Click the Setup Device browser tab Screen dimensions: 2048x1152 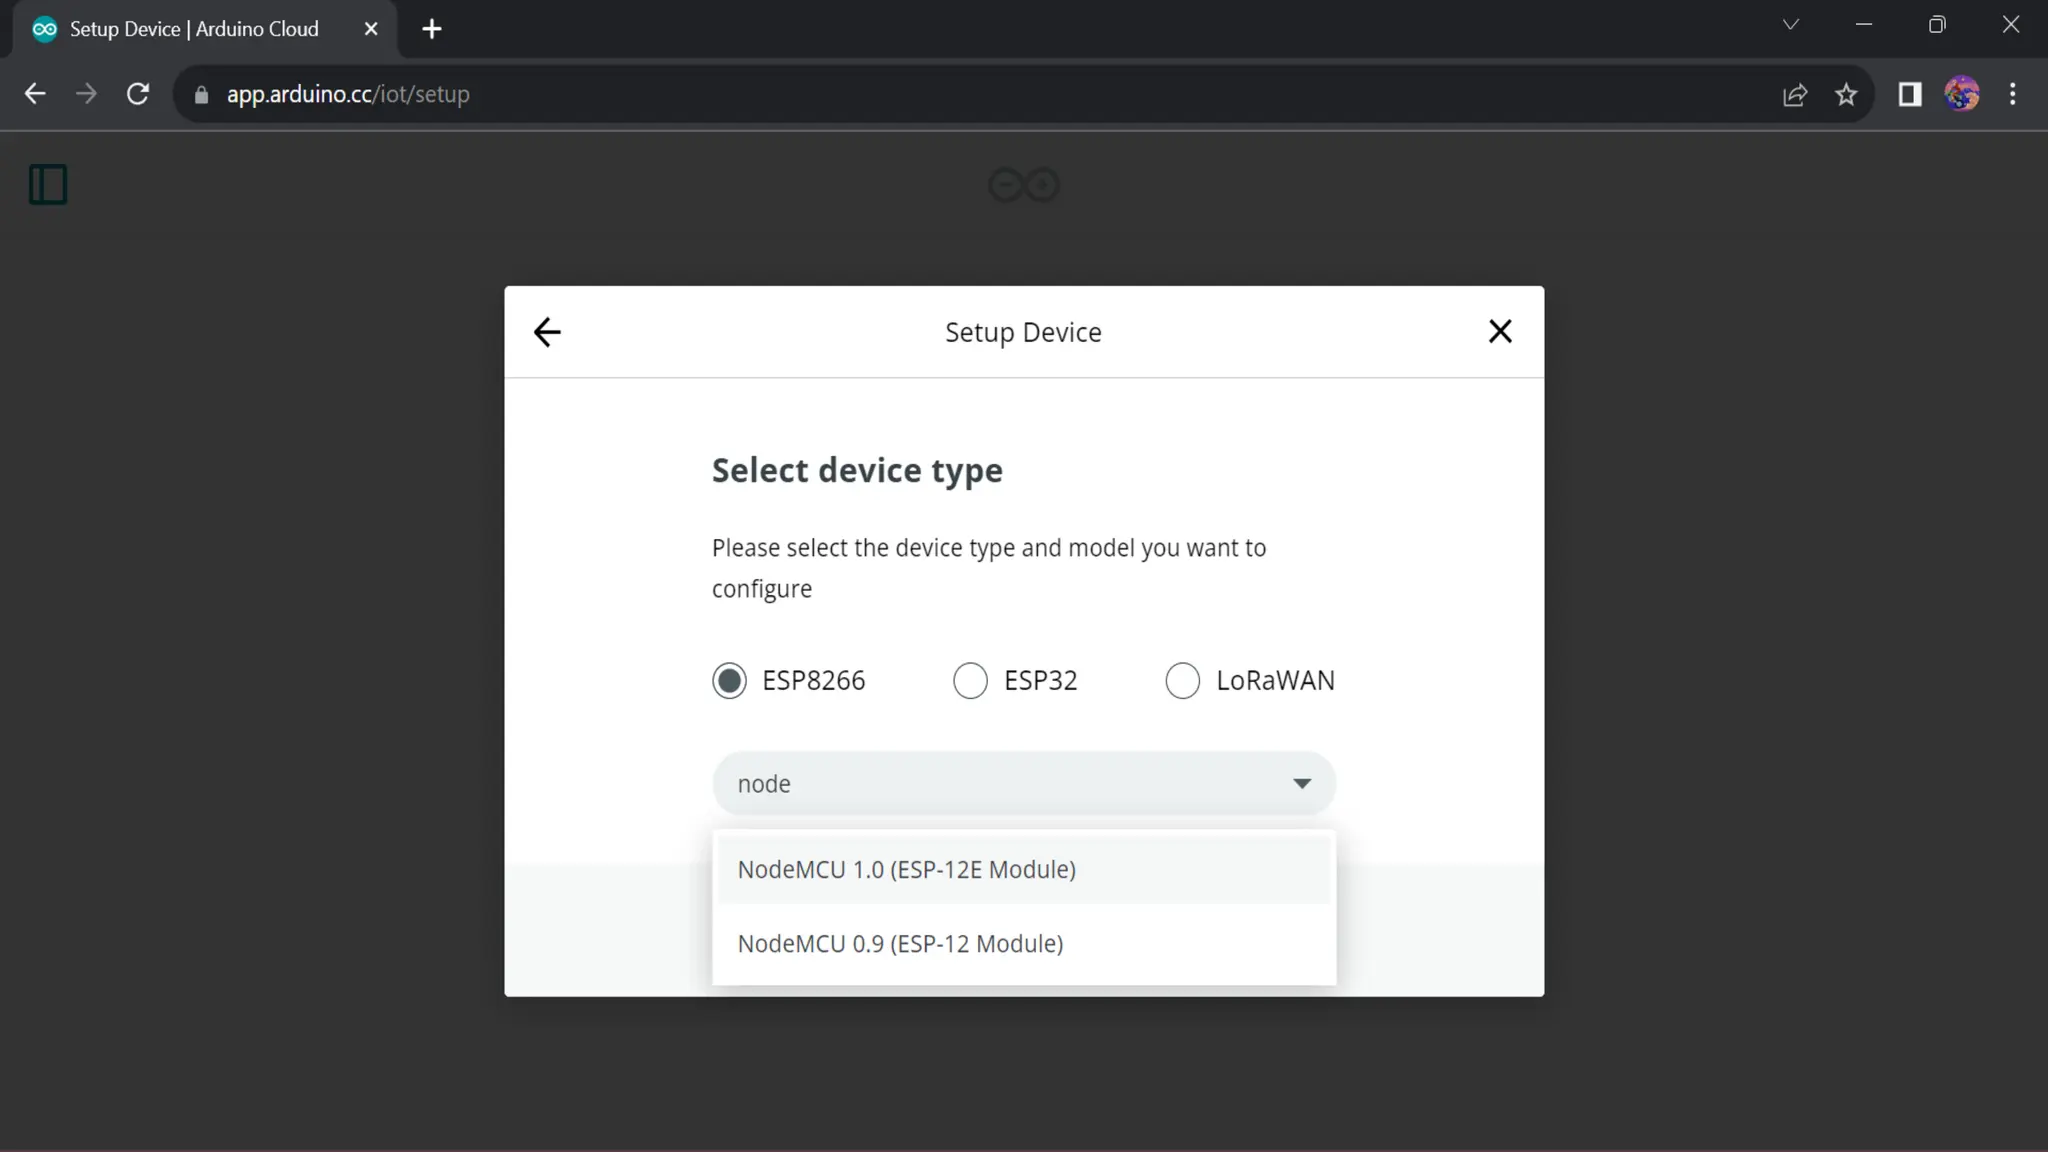pyautogui.click(x=195, y=29)
